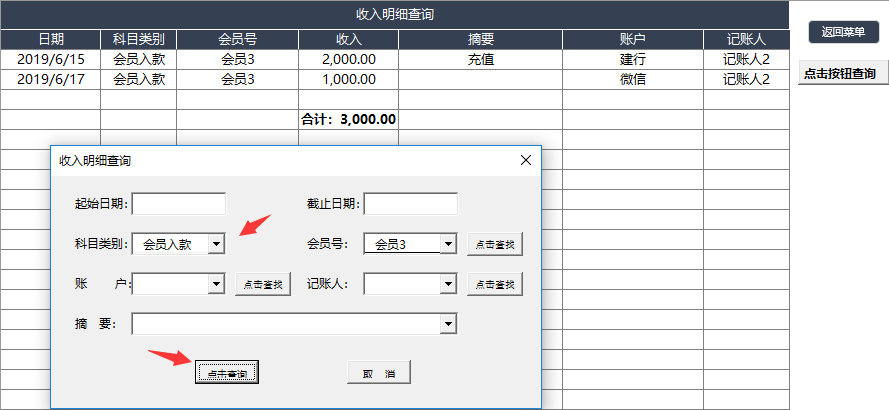Click the 返回菜单 button
Viewport: 889px width, 410px height.
(x=843, y=32)
